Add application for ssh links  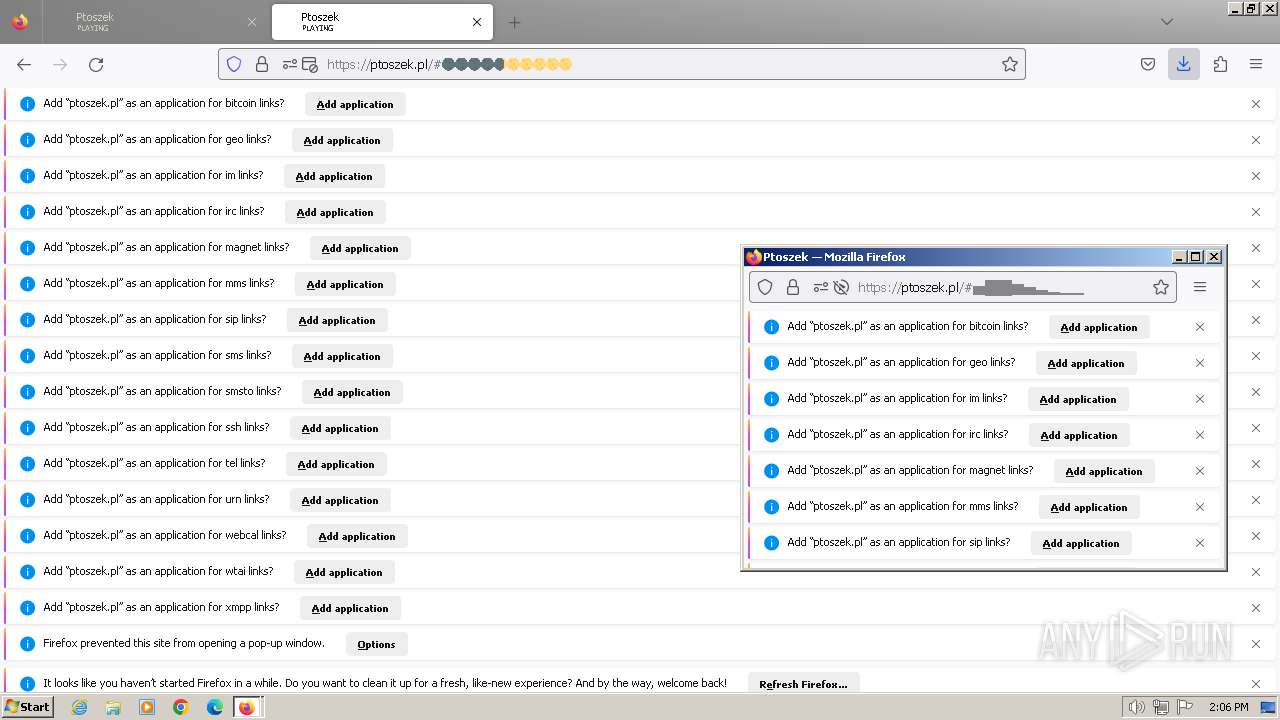click(x=340, y=428)
